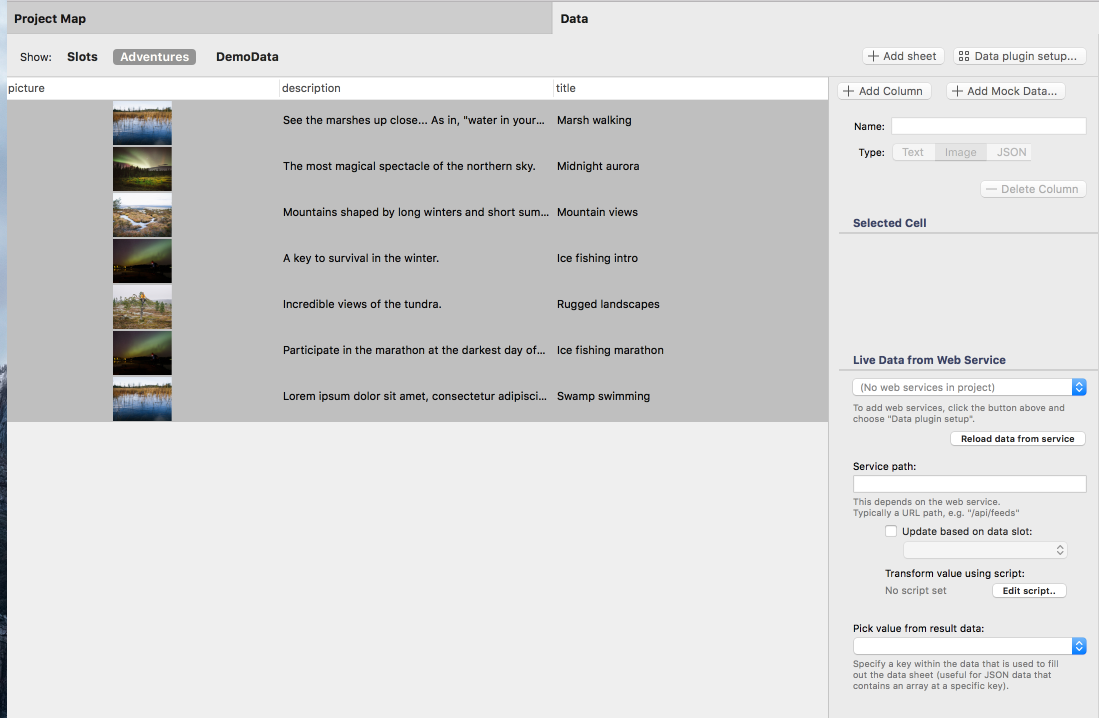Click the picture column header
The image size is (1099, 718).
pos(143,88)
